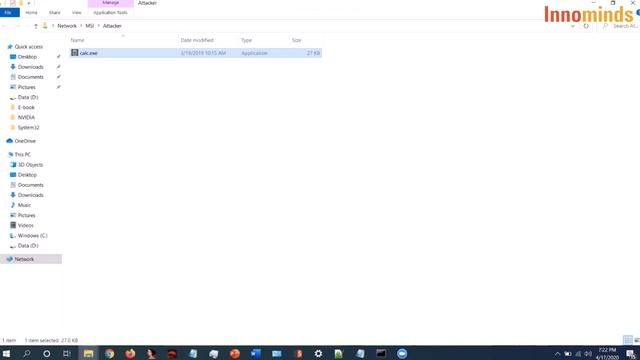The image size is (640, 360).
Task: Sort files by the Size column
Action: click(x=296, y=40)
